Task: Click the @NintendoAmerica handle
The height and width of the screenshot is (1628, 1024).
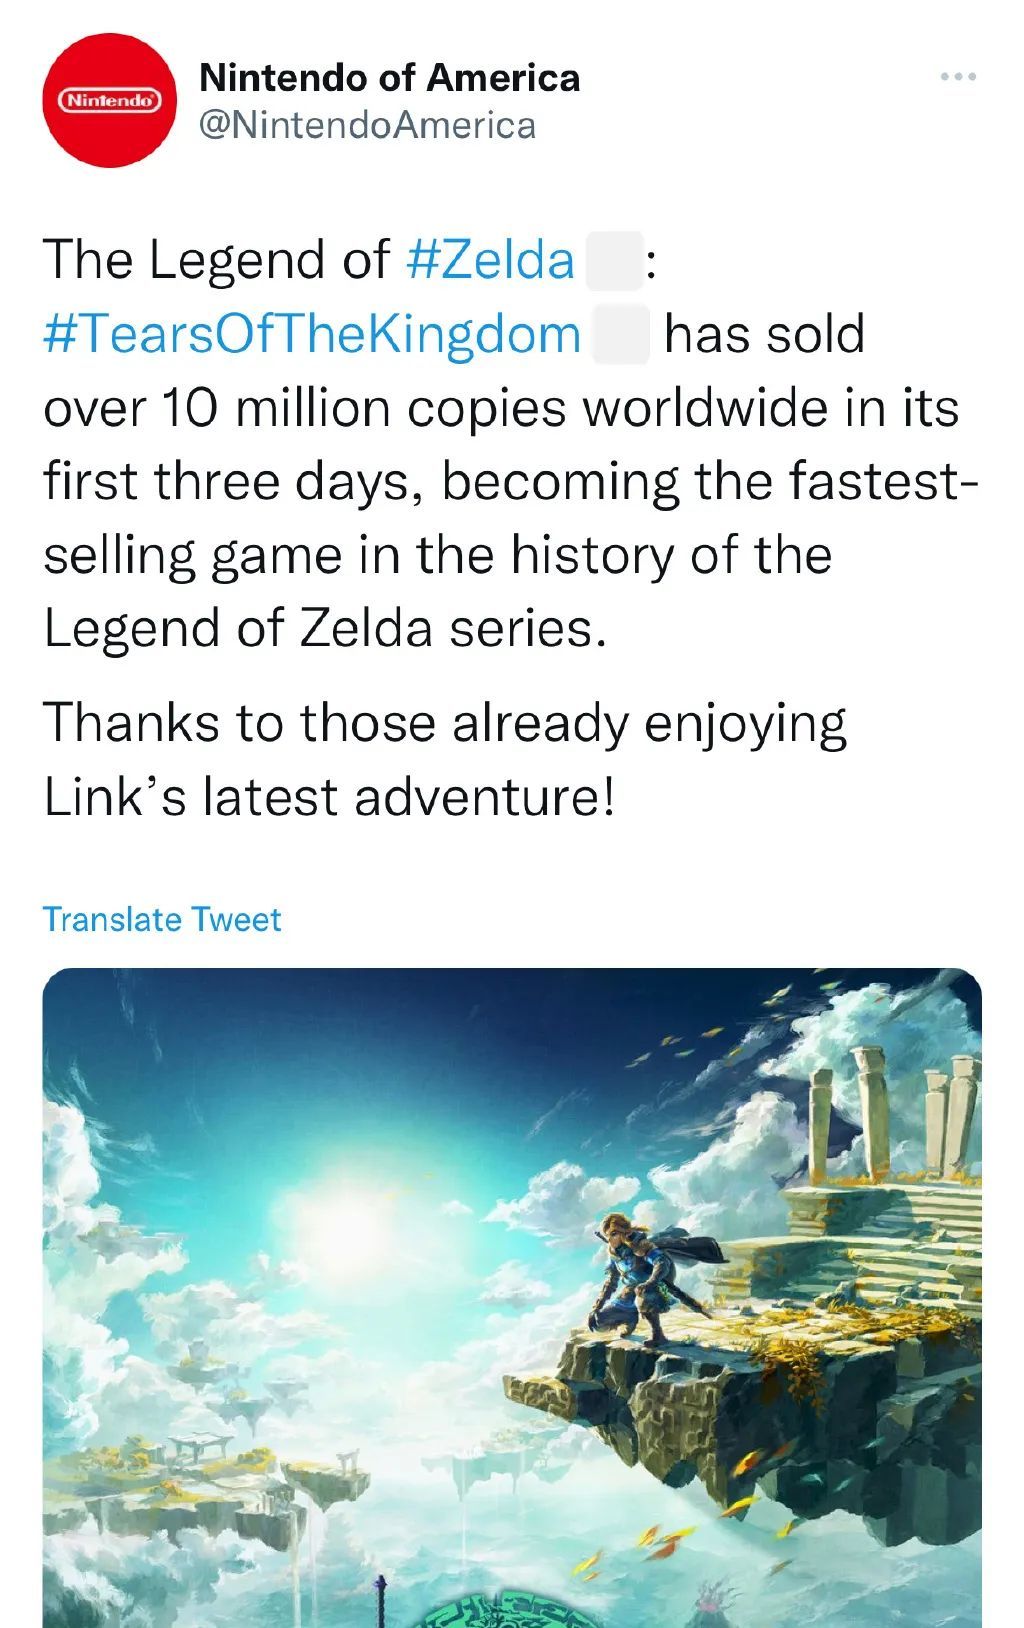Action: click(367, 125)
